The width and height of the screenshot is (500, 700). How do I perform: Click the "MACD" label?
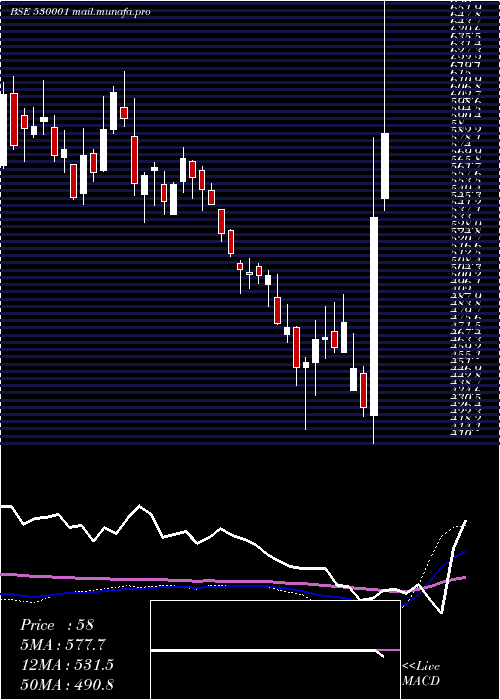click(419, 681)
